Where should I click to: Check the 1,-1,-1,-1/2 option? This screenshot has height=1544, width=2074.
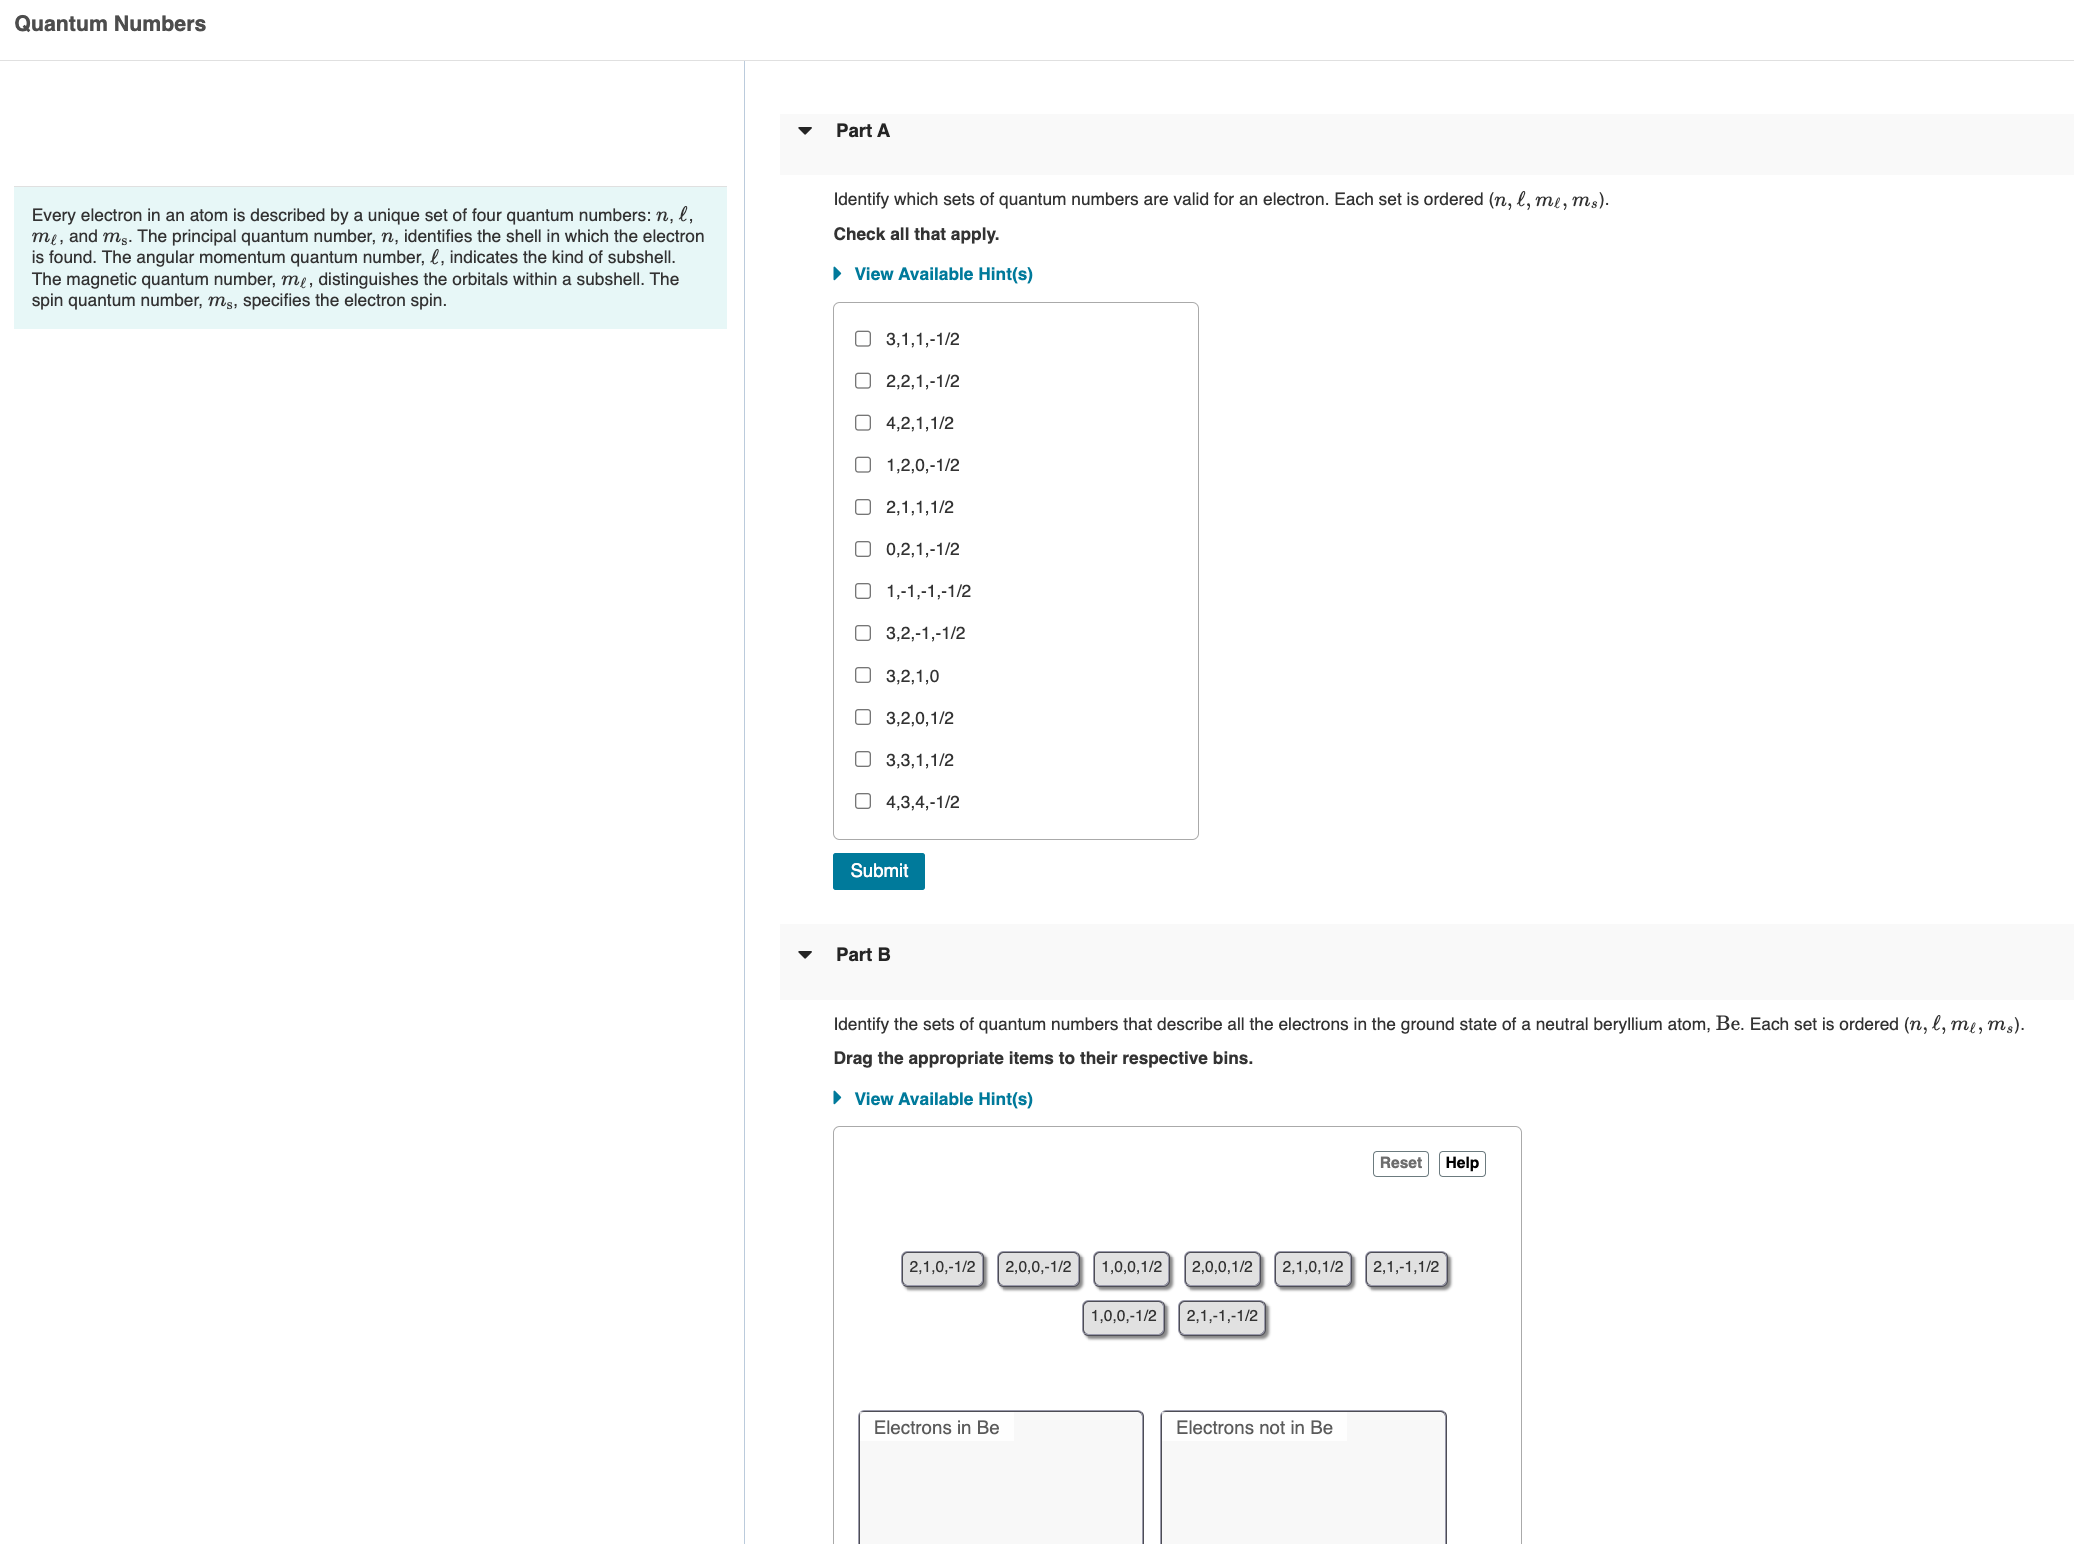[863, 591]
